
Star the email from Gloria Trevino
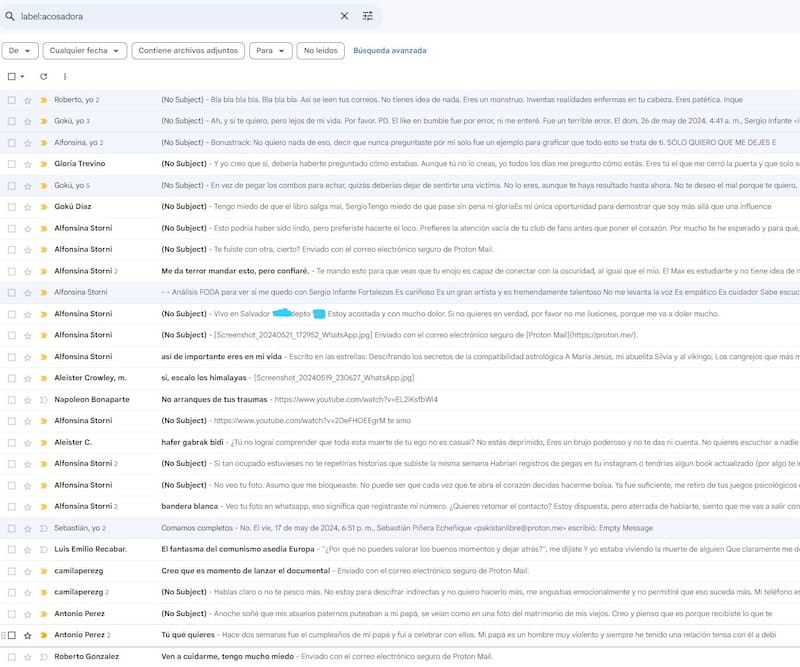(x=28, y=164)
